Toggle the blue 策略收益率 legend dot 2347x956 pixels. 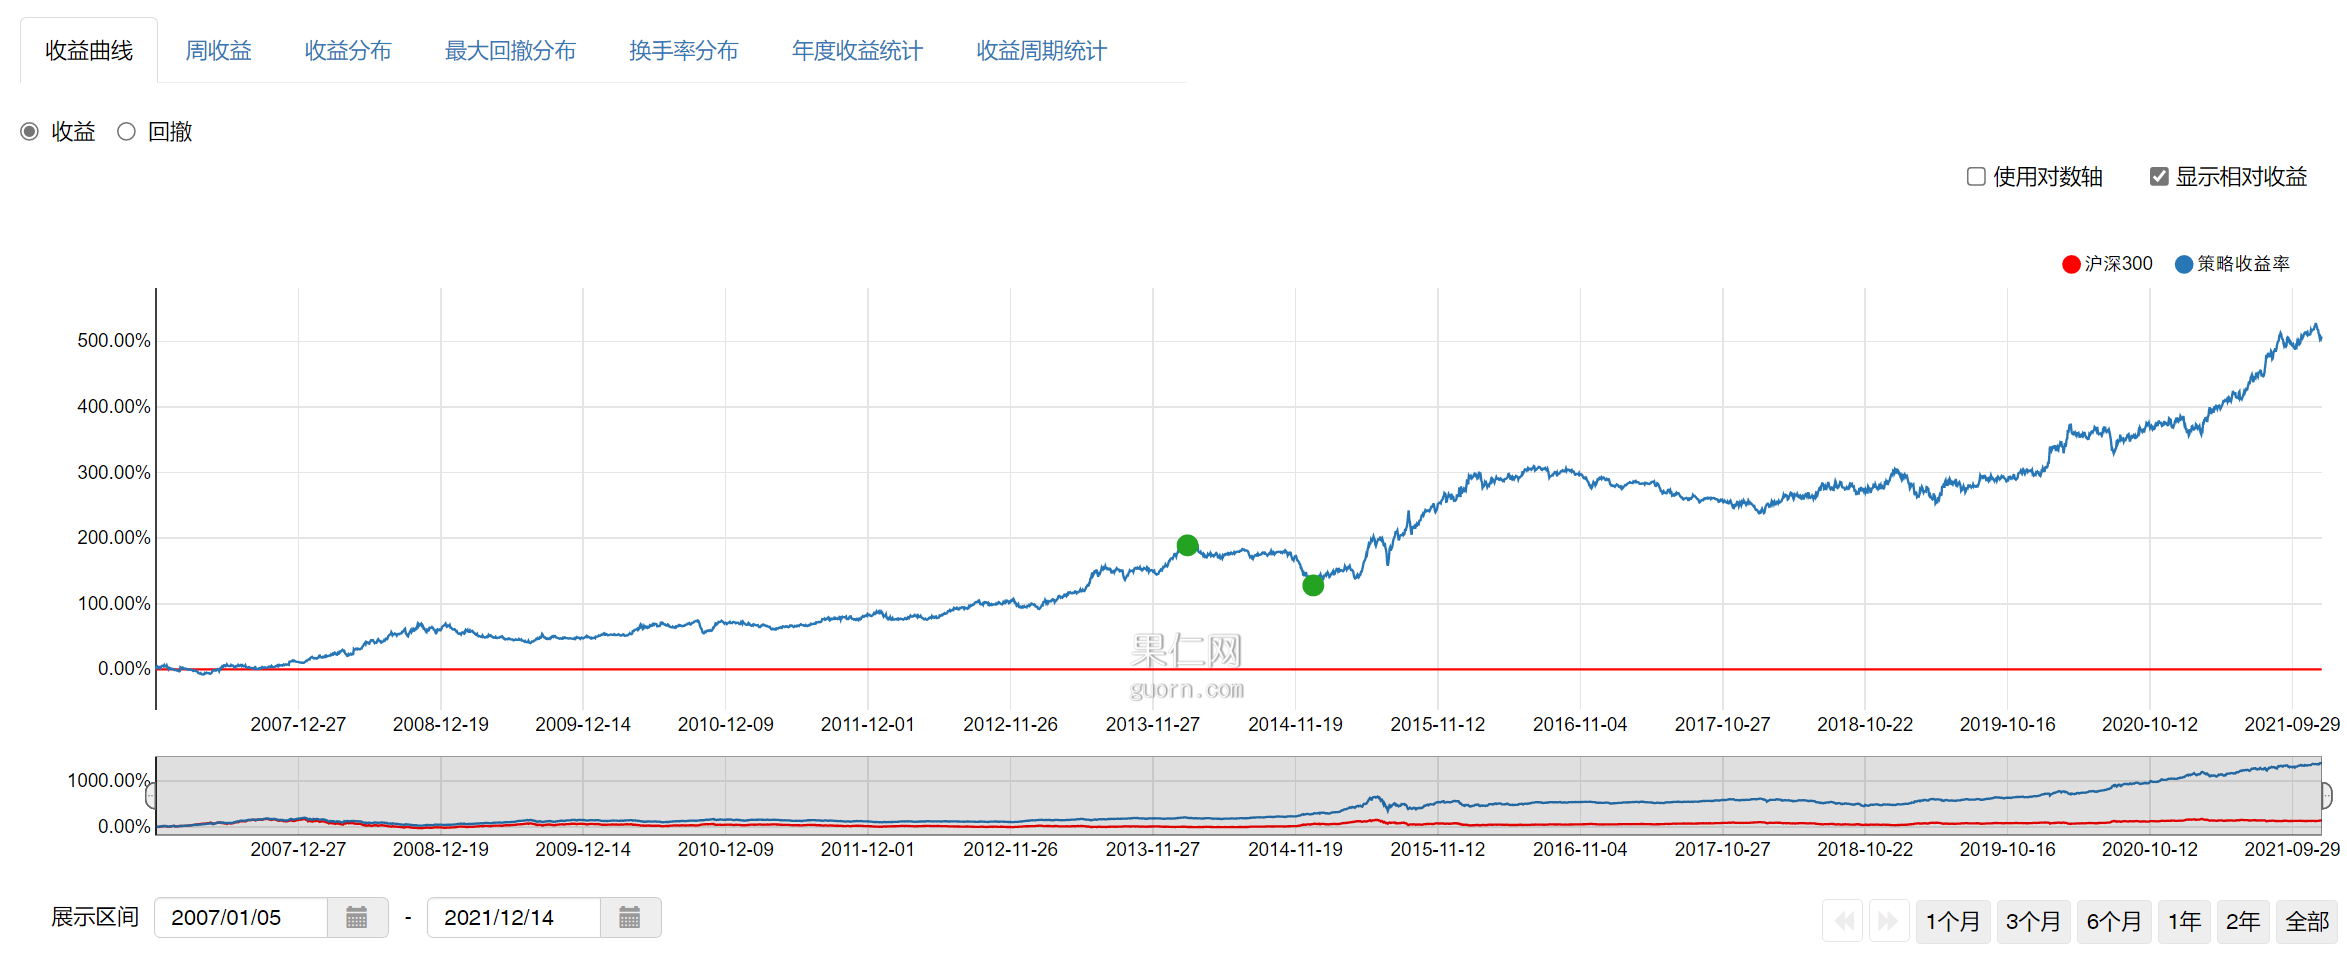click(x=2184, y=264)
